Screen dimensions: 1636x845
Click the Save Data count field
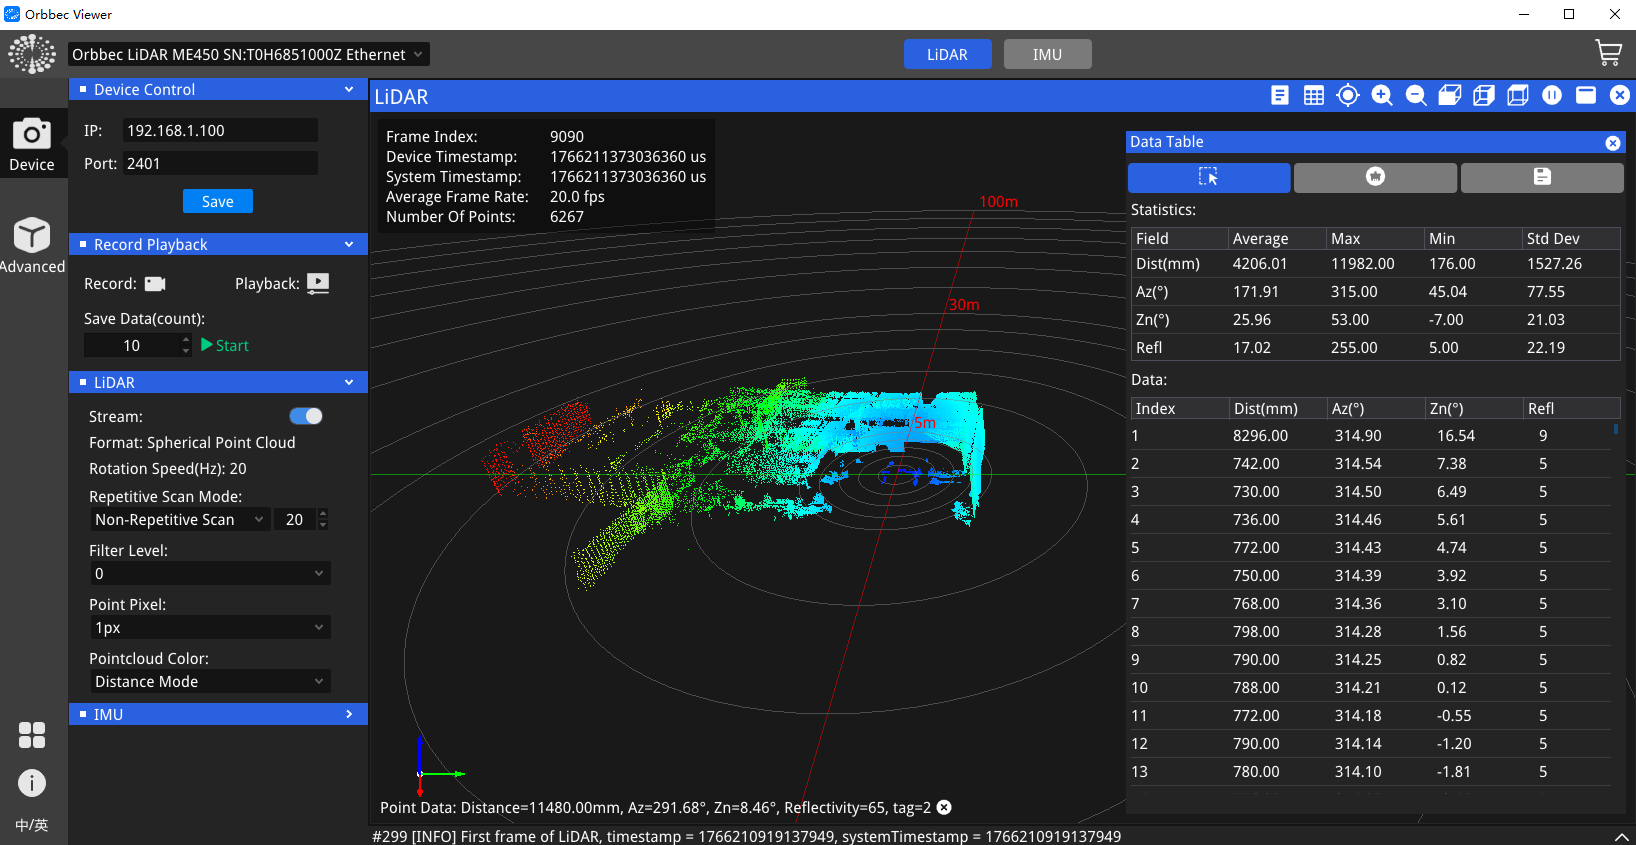[x=132, y=345]
